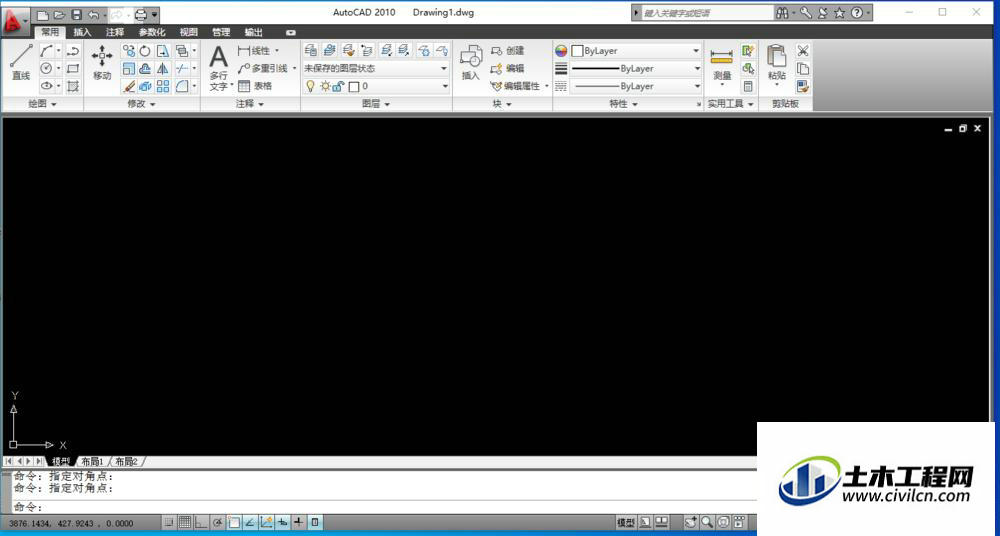Image resolution: width=1000 pixels, height=536 pixels.
Task: Click the binoculars search icon
Action: coord(782,13)
